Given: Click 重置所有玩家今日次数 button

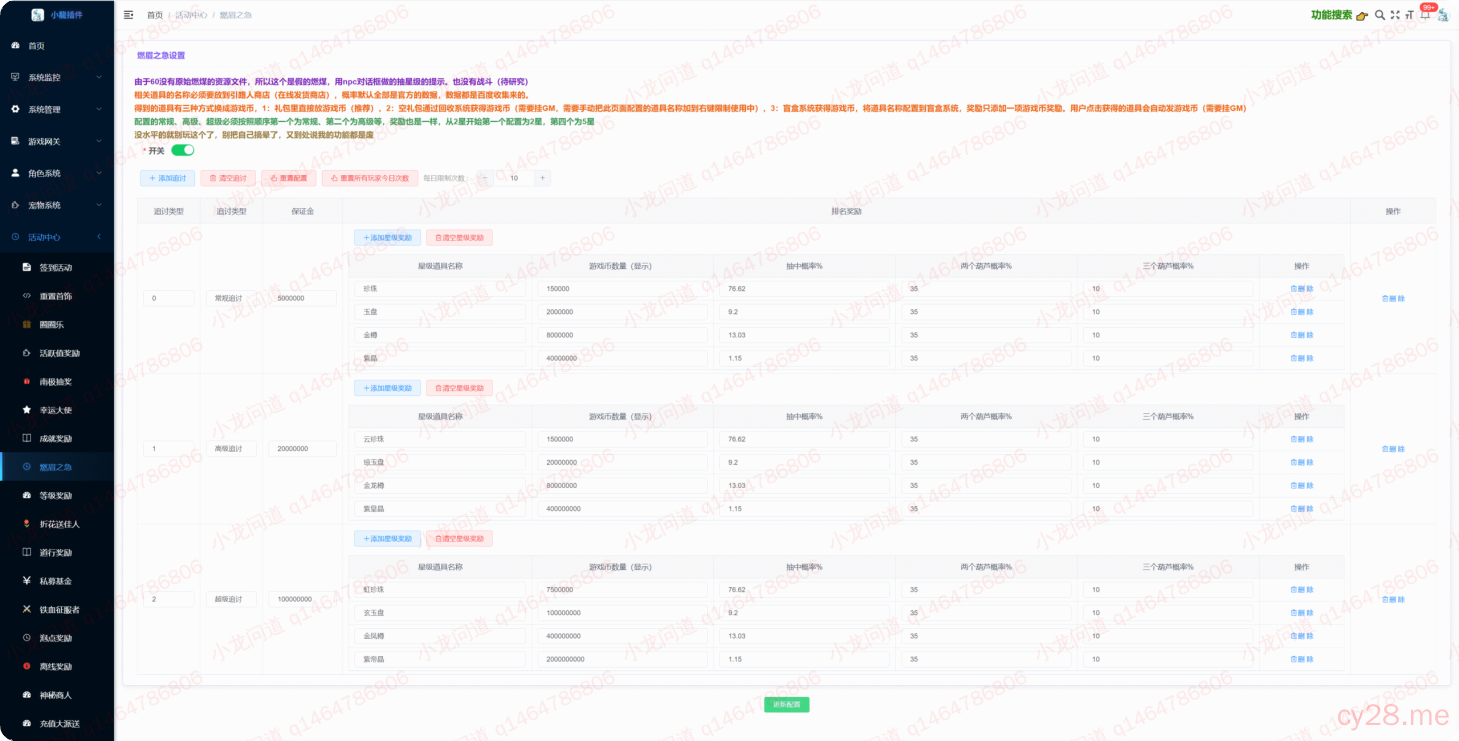Looking at the screenshot, I should (369, 178).
